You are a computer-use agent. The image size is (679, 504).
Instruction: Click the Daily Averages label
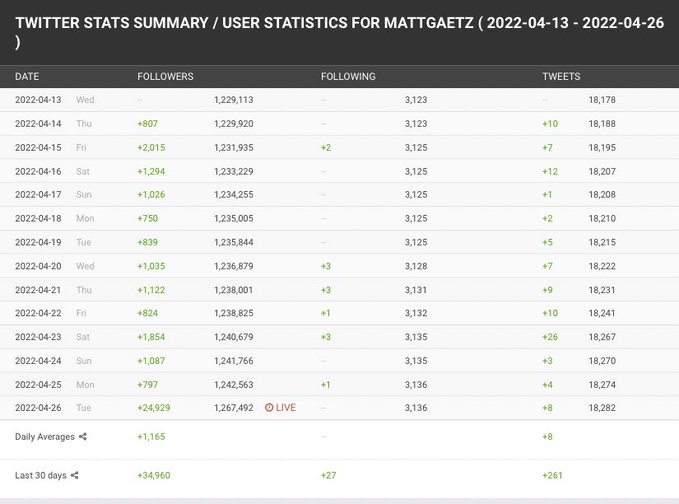(45, 436)
